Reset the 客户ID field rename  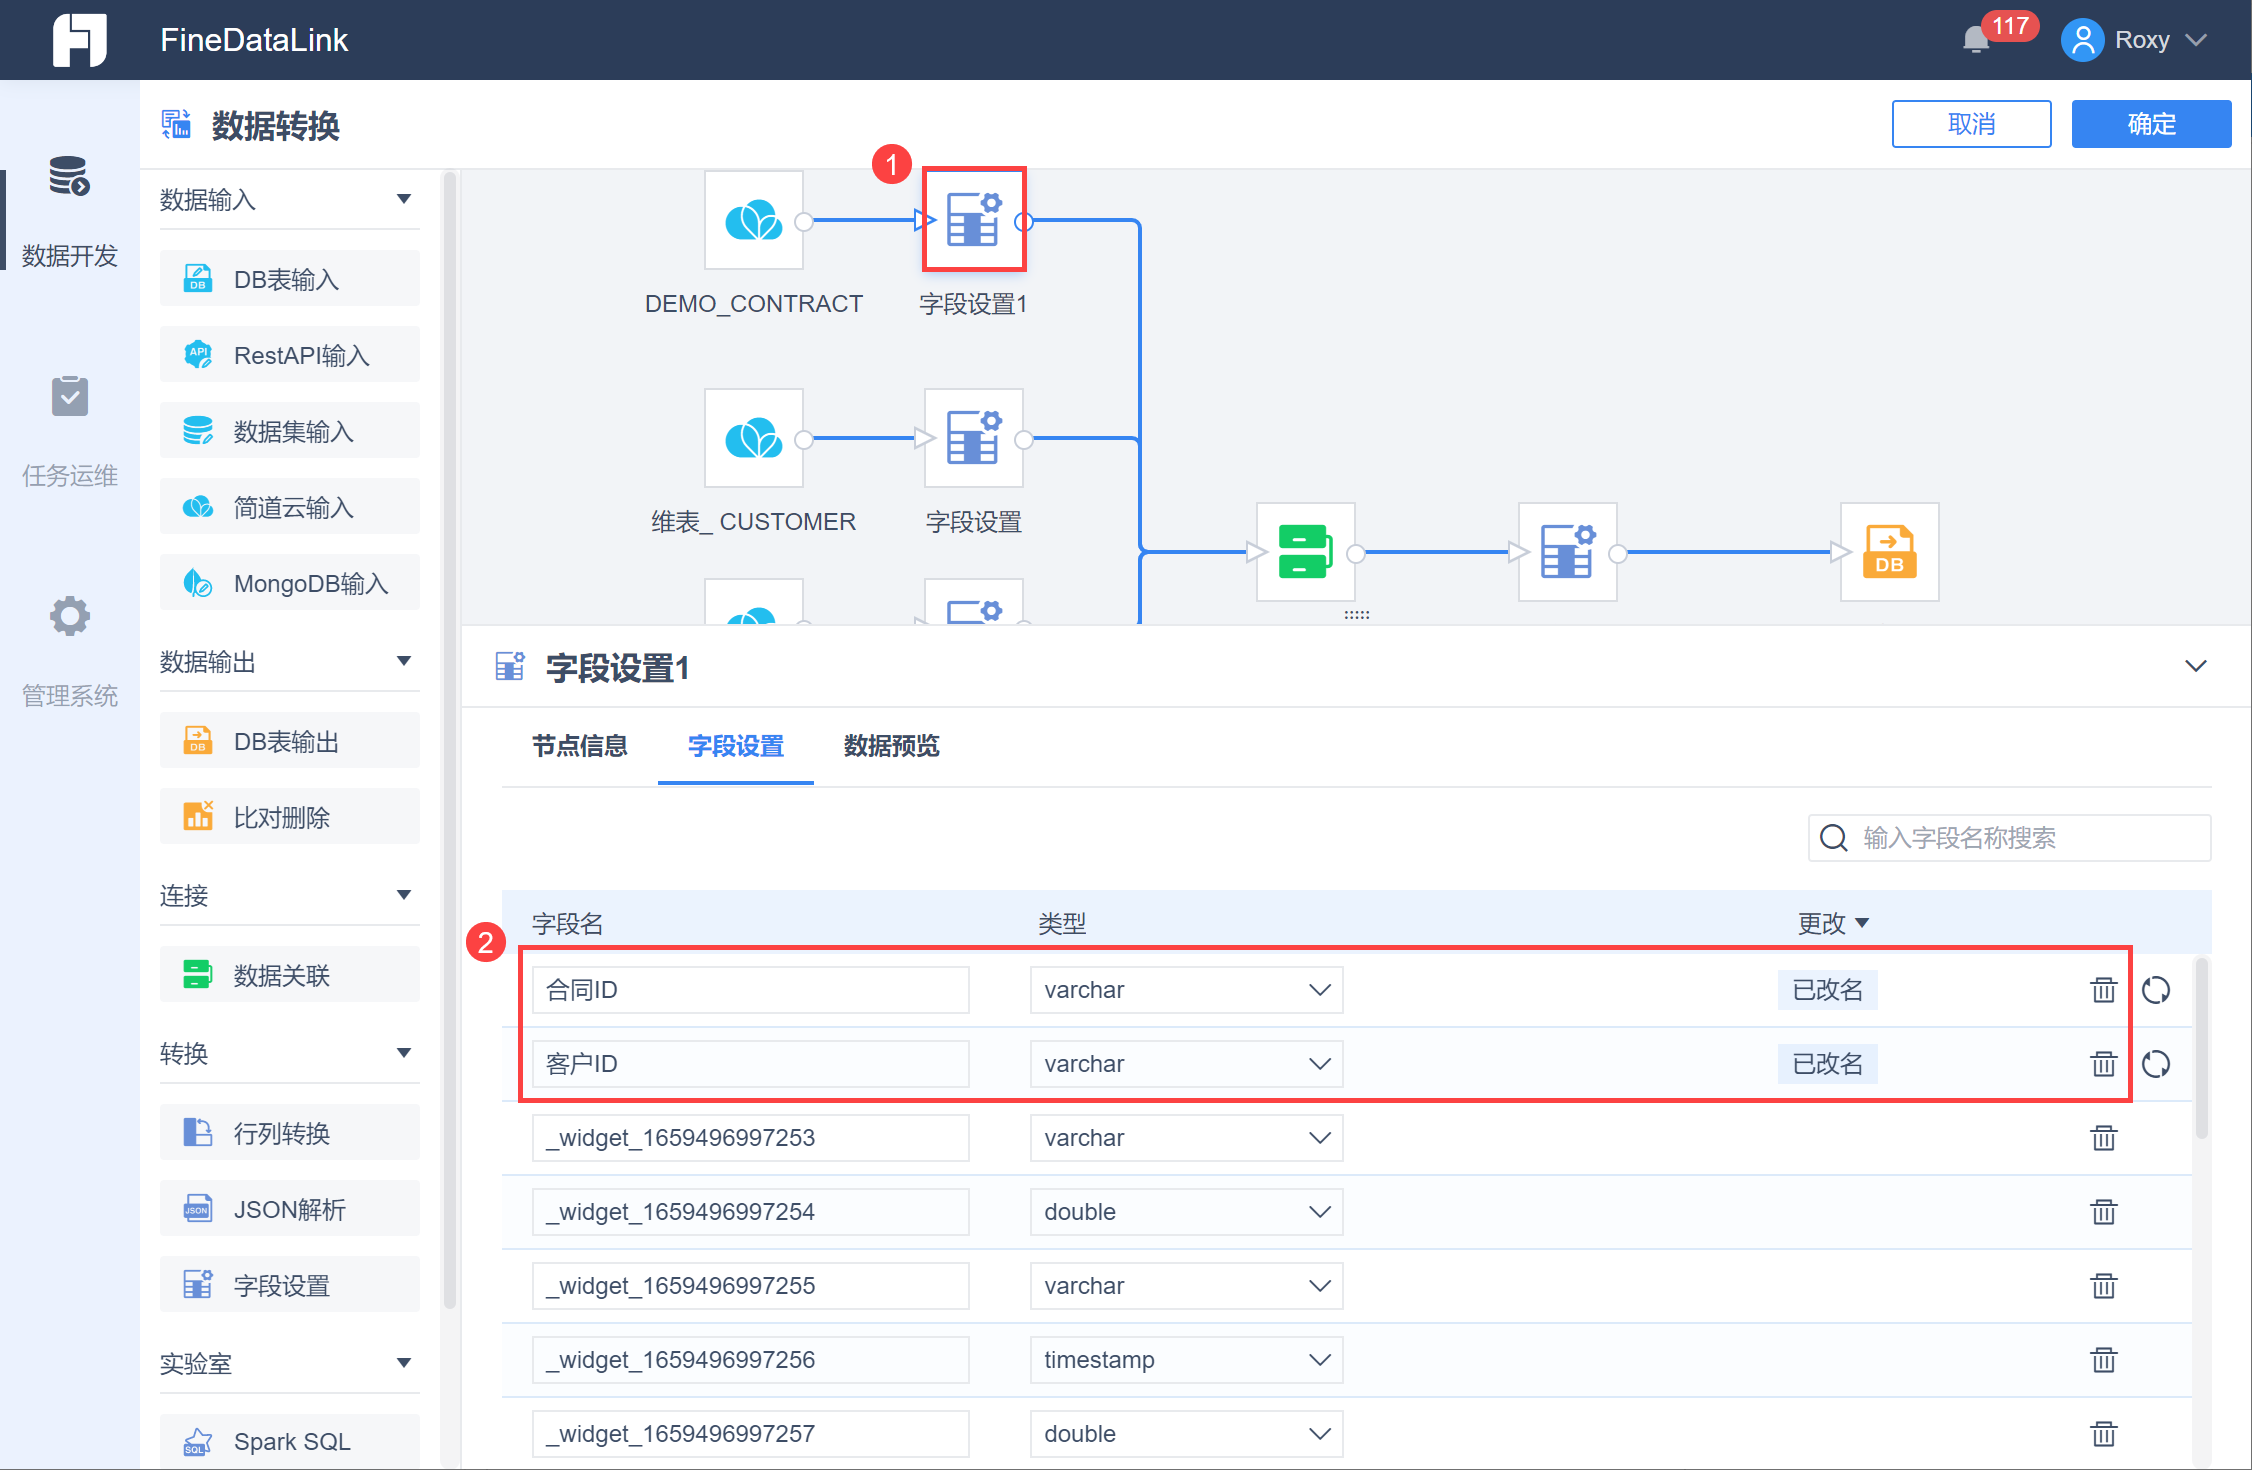(2156, 1064)
